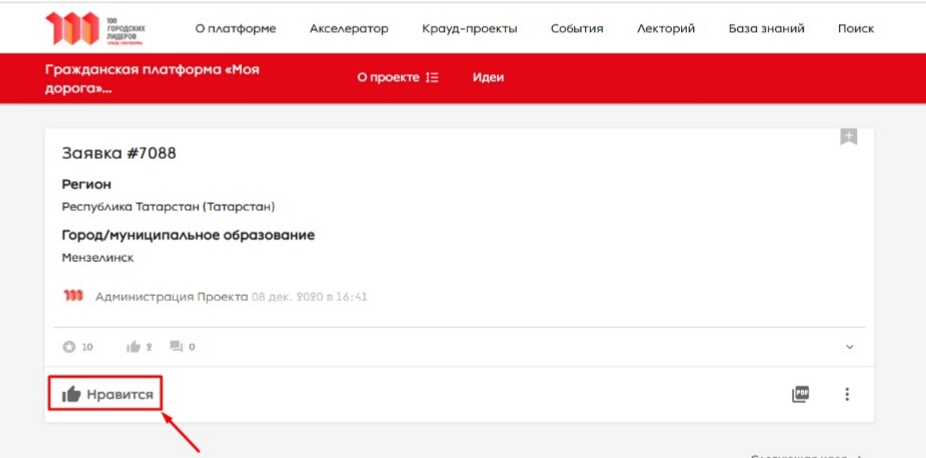The image size is (926, 458).
Task: Expand the card details chevron
Action: pos(850,347)
